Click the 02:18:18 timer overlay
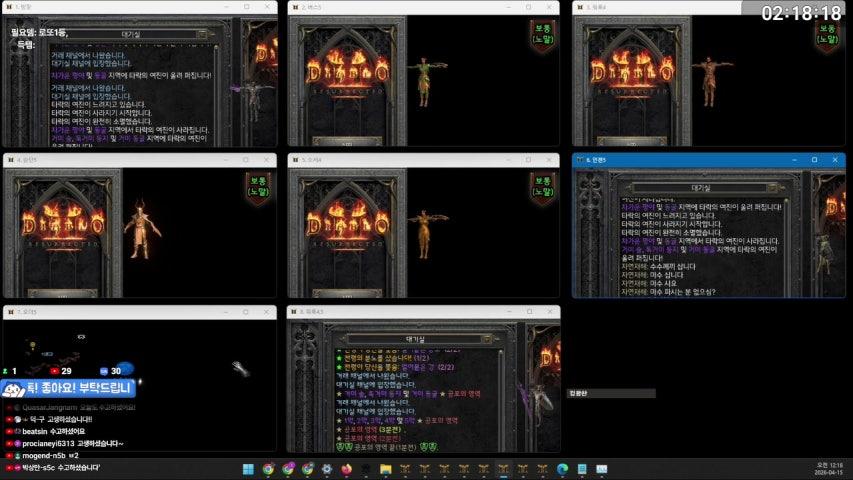Screen dimensions: 853x480 click(x=801, y=13)
